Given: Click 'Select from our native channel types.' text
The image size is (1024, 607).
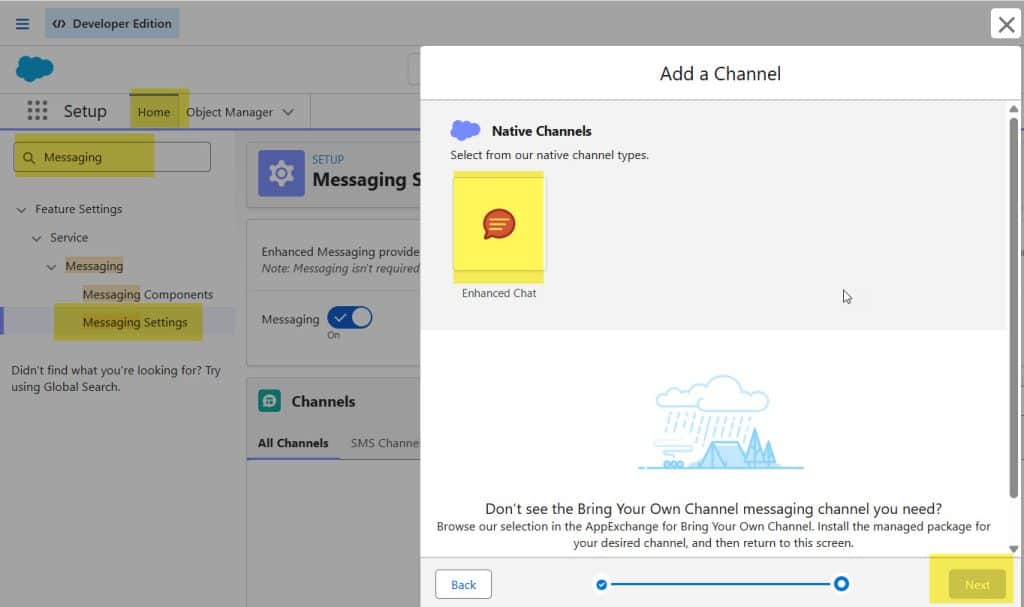Looking at the screenshot, I should [x=549, y=155].
